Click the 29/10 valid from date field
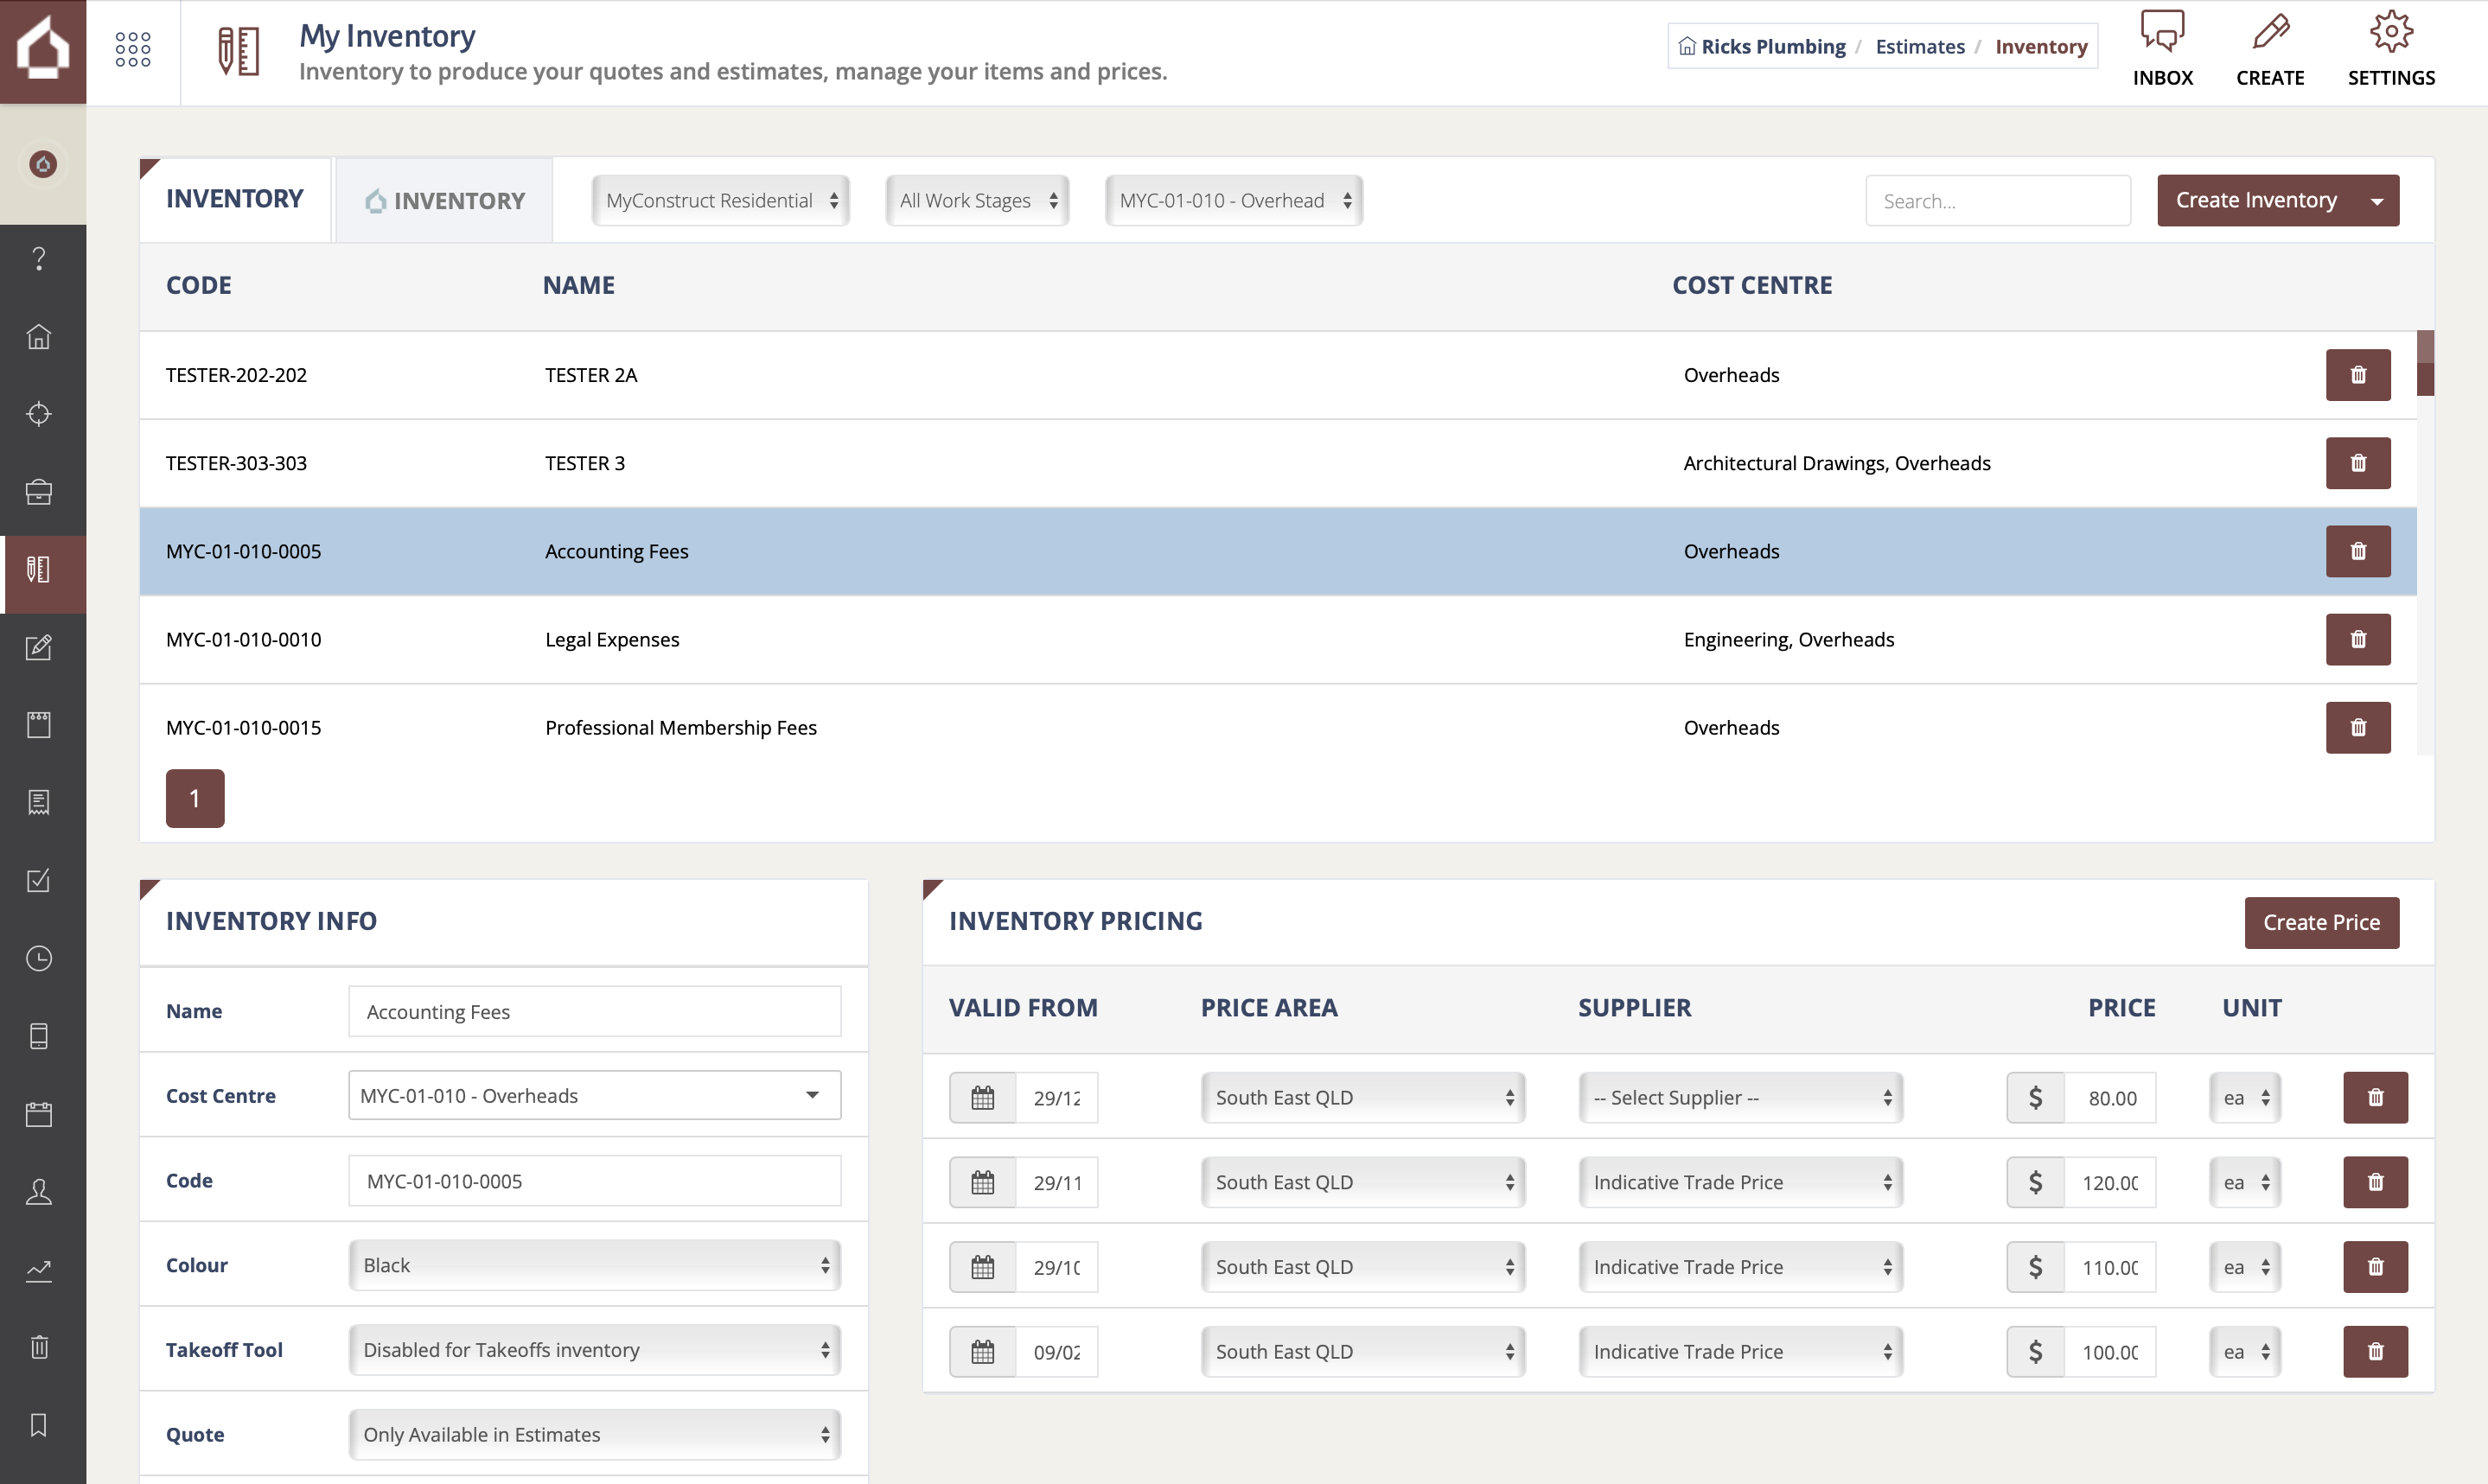Screen dimensions: 2488x1484 click(1057, 1267)
